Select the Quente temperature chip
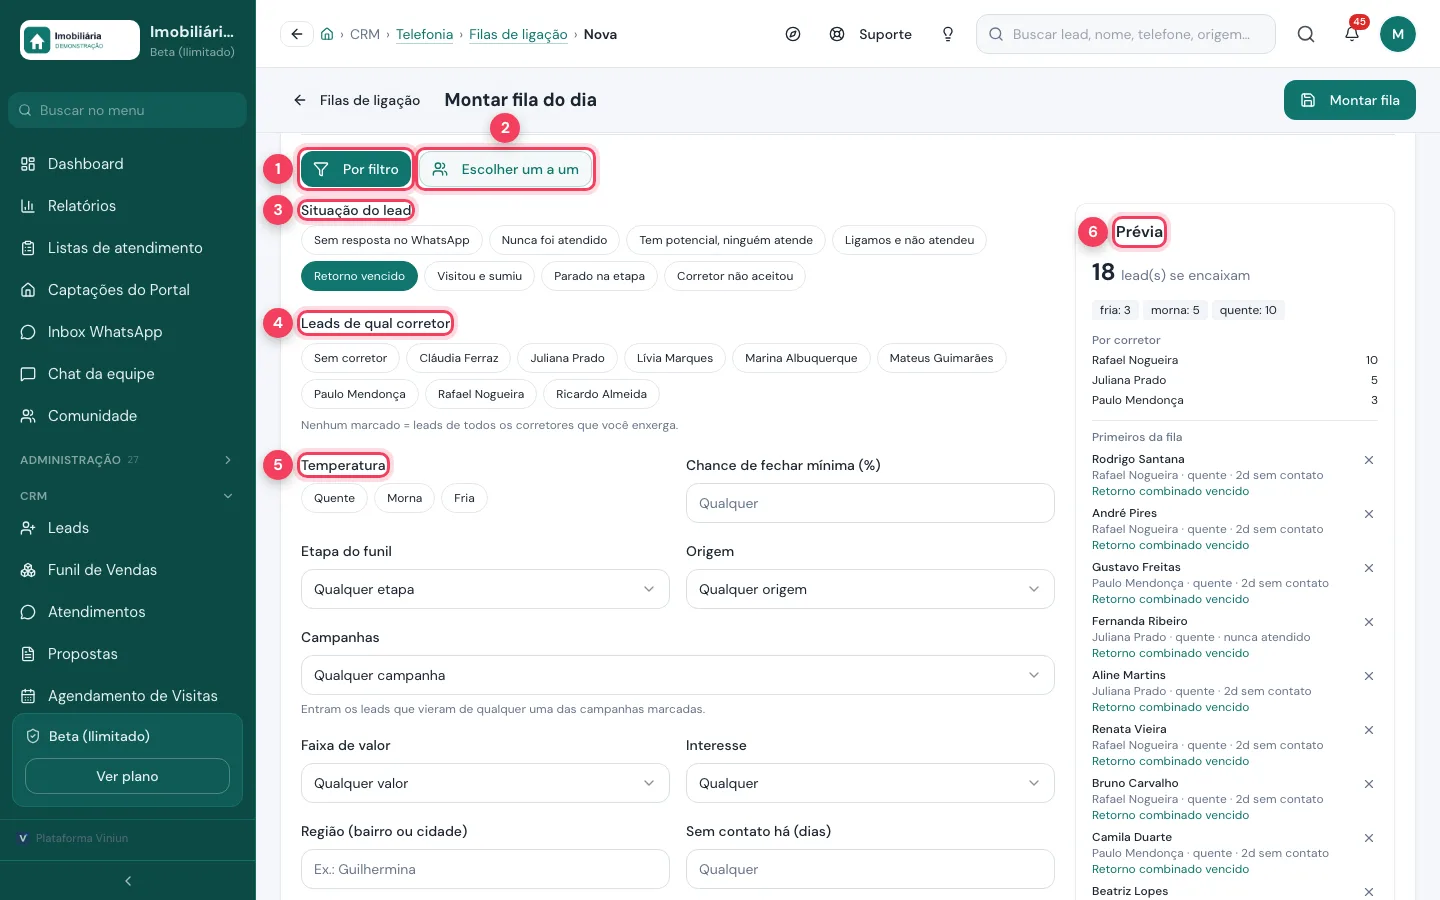Viewport: 1440px width, 900px height. [334, 498]
